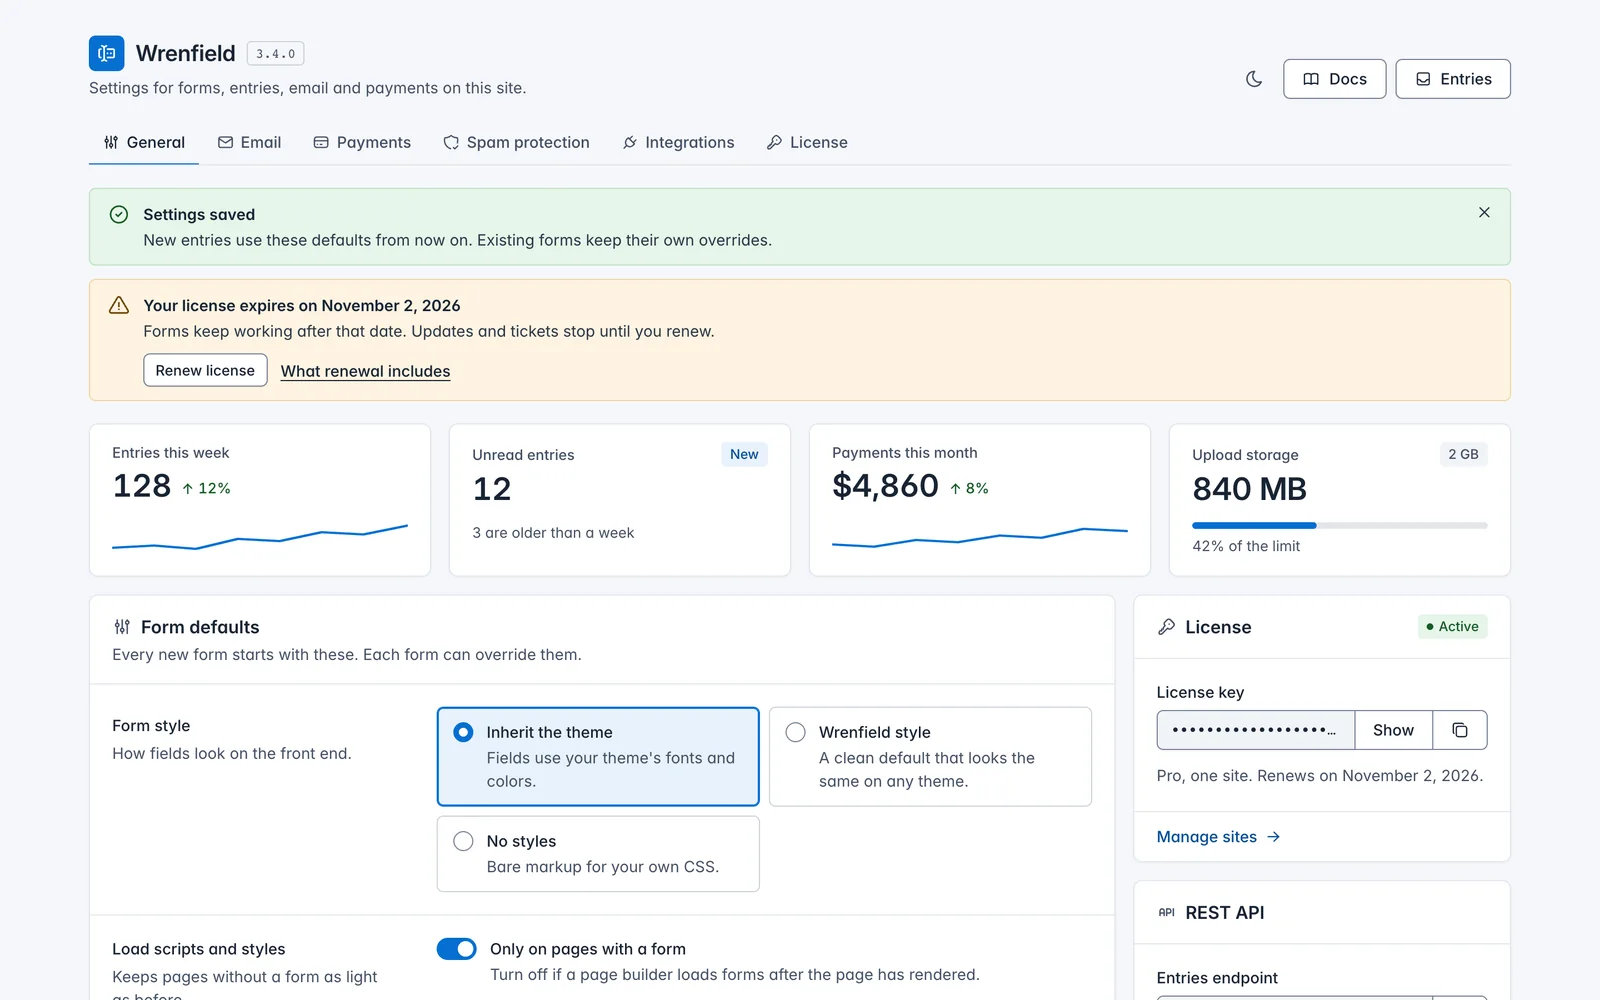This screenshot has width=1600, height=1000.
Task: Open the Payments tab
Action: [x=362, y=142]
